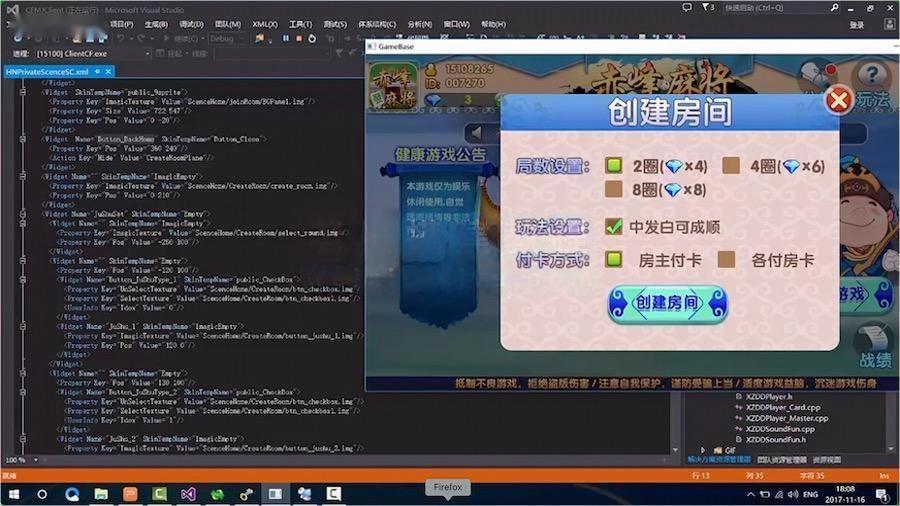900x506 pixels.
Task: Select the 2圈 round option
Action: coord(614,166)
